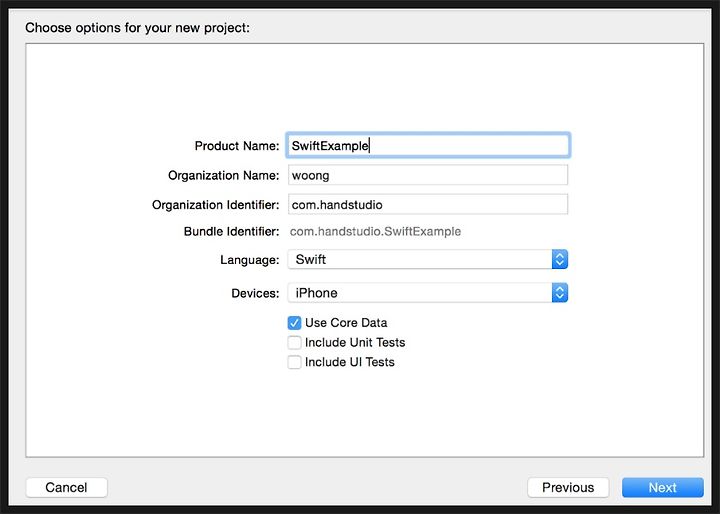720x514 pixels.
Task: Go back with the Previous button
Action: pyautogui.click(x=568, y=487)
